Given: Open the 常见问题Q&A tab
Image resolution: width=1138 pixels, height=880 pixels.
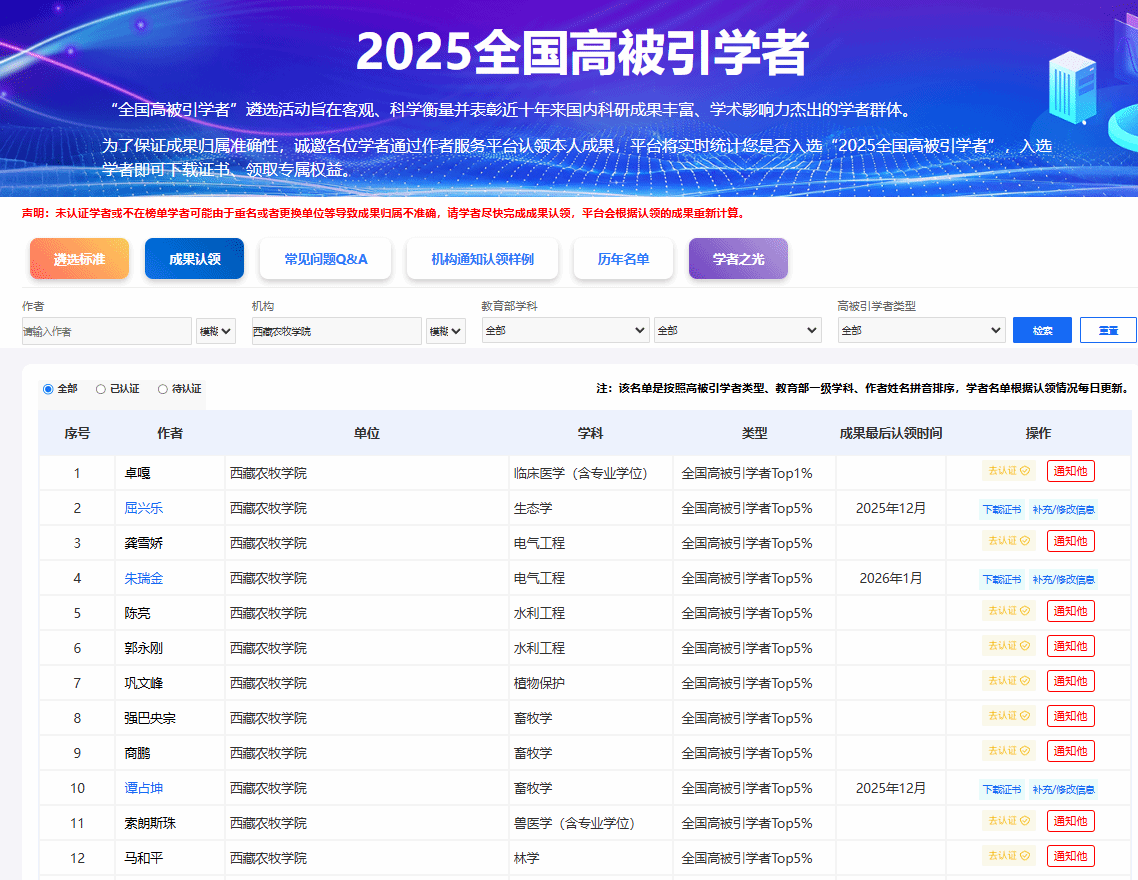Looking at the screenshot, I should click(325, 259).
